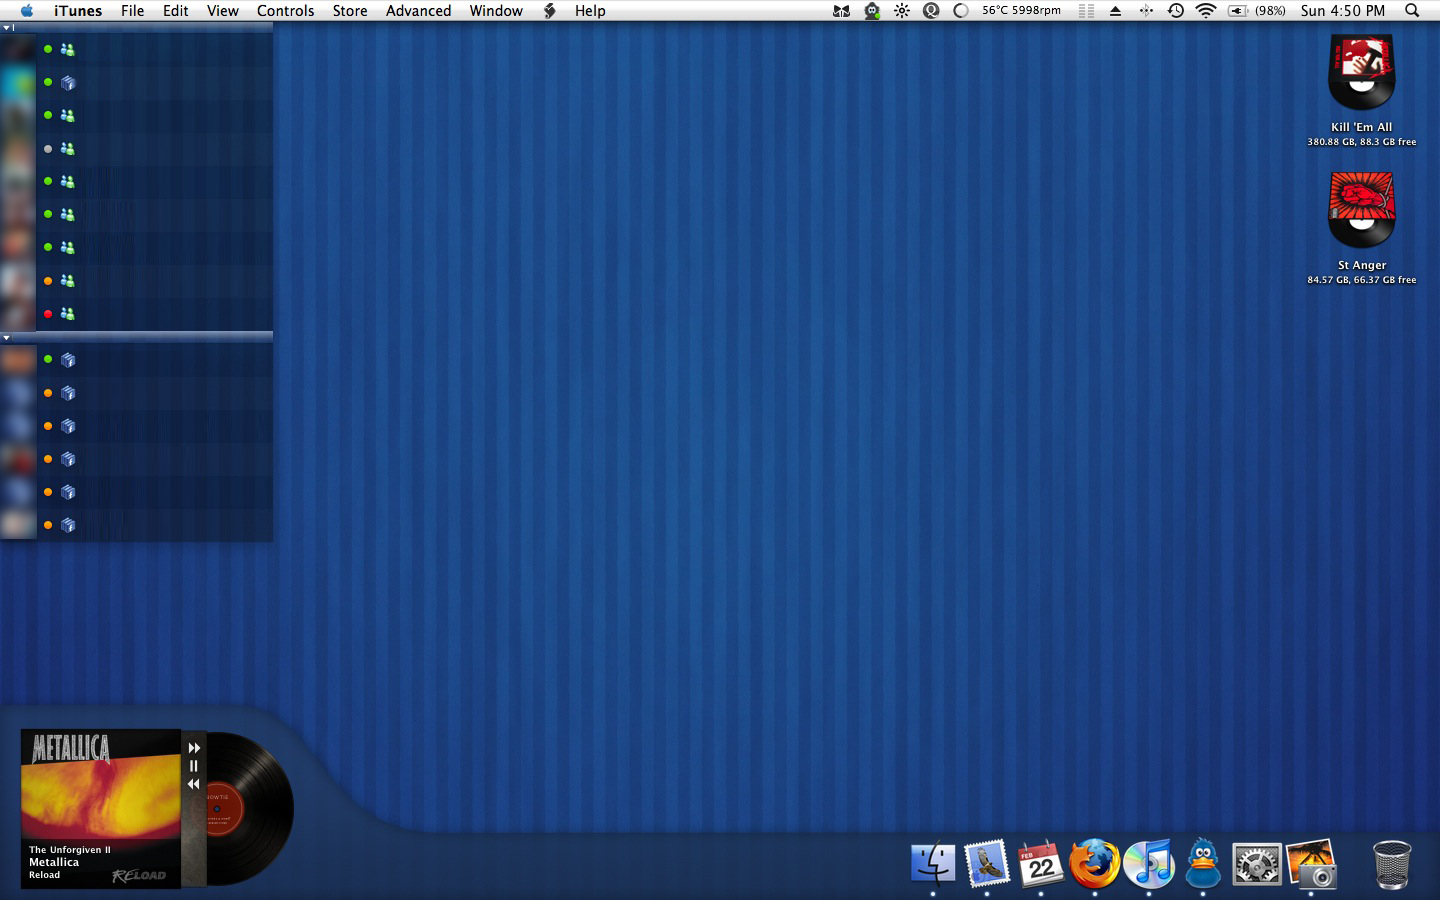Open the View menu
The height and width of the screenshot is (900, 1440).
click(x=222, y=10)
